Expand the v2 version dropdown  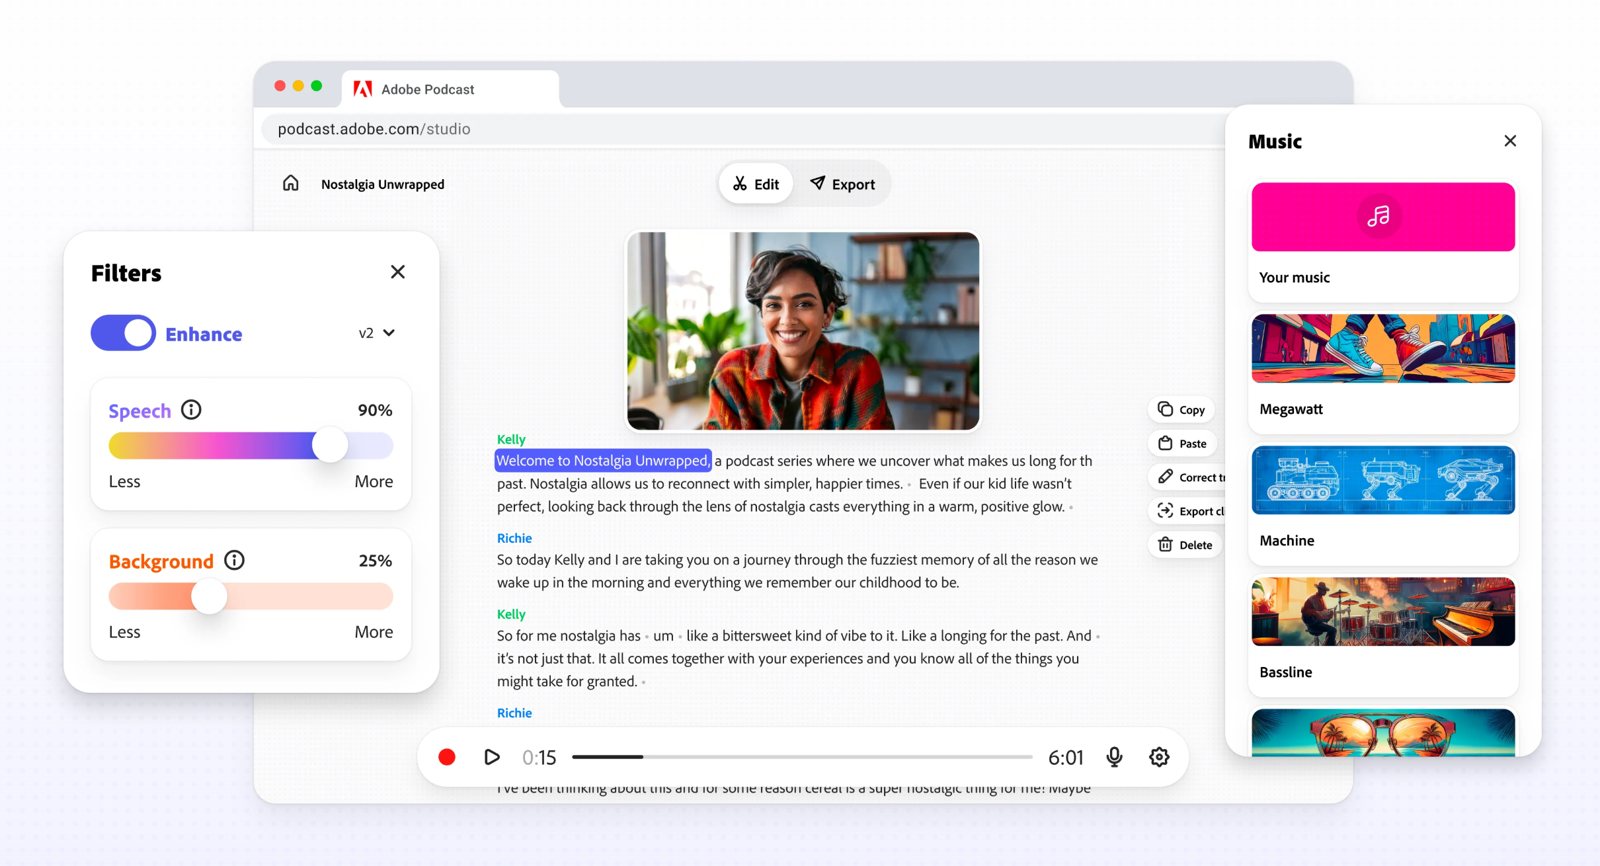377,333
